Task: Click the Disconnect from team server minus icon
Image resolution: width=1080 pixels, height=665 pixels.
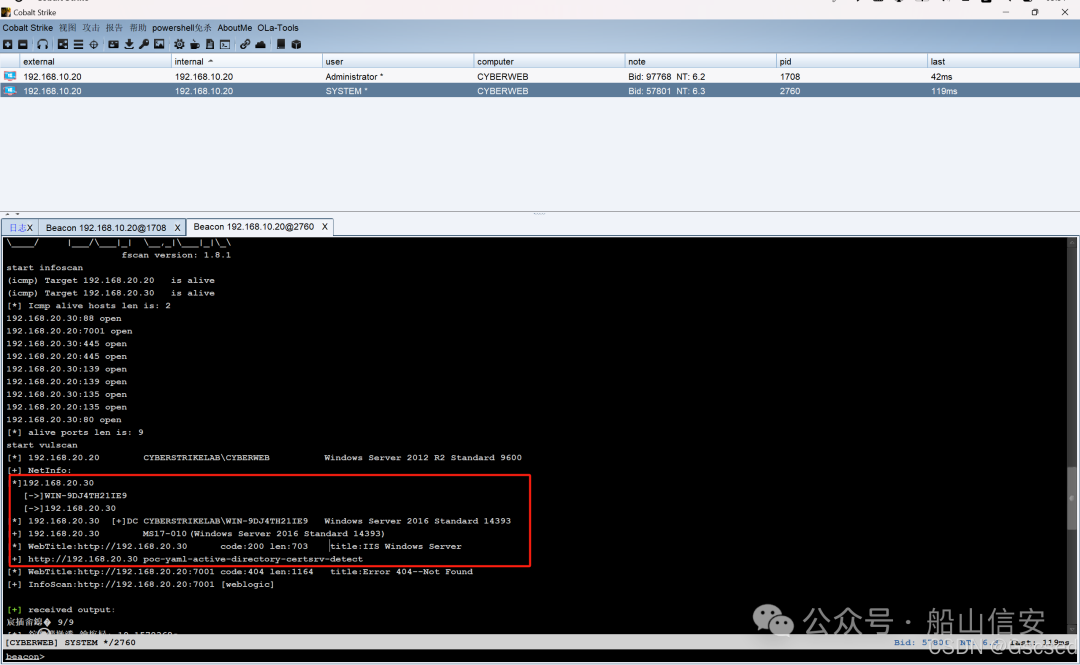Action: [x=23, y=44]
